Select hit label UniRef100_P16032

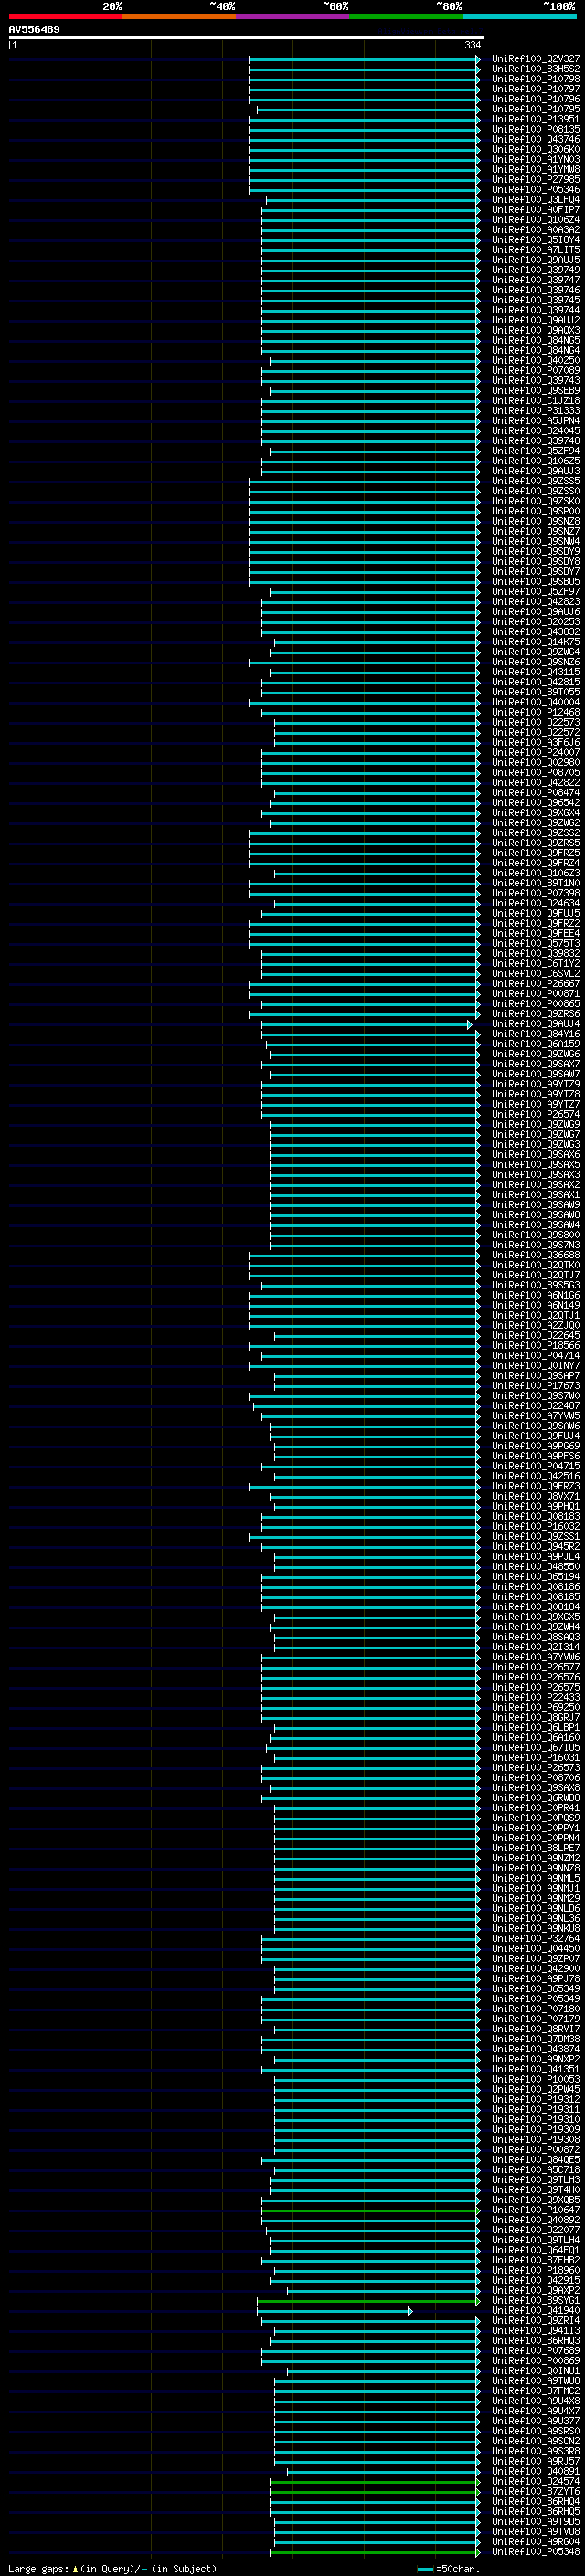[x=536, y=1526]
